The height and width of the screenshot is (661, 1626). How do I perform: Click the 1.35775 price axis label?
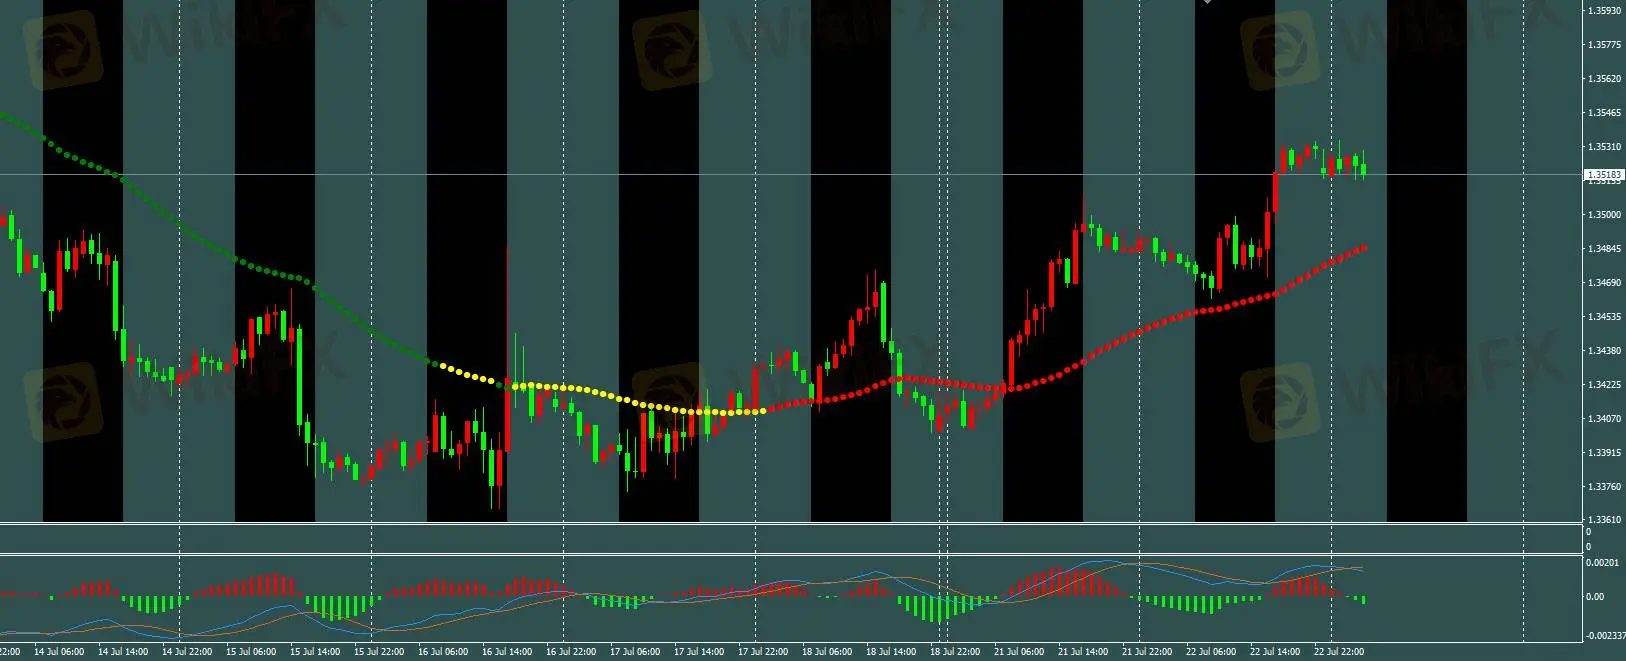[1604, 45]
